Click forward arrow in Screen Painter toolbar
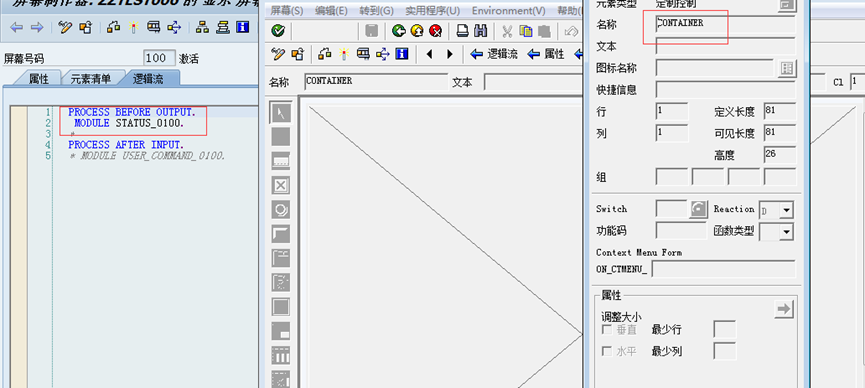 pos(37,28)
